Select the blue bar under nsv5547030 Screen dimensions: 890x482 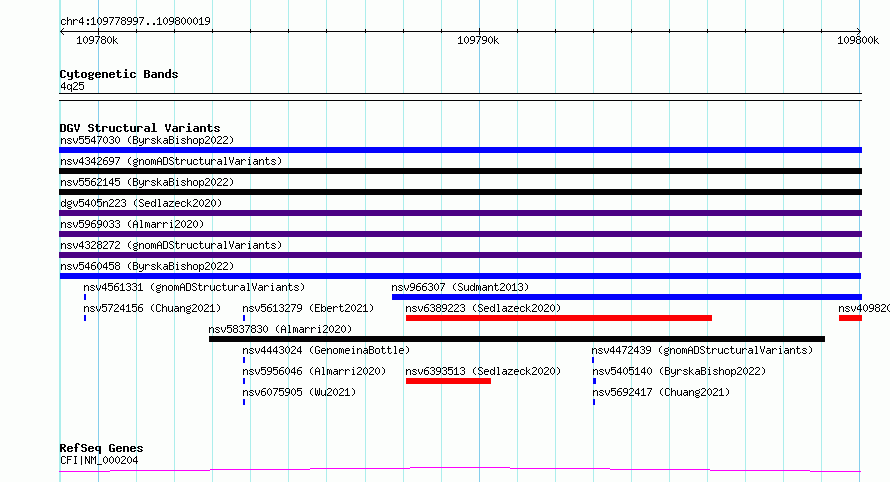tap(460, 150)
